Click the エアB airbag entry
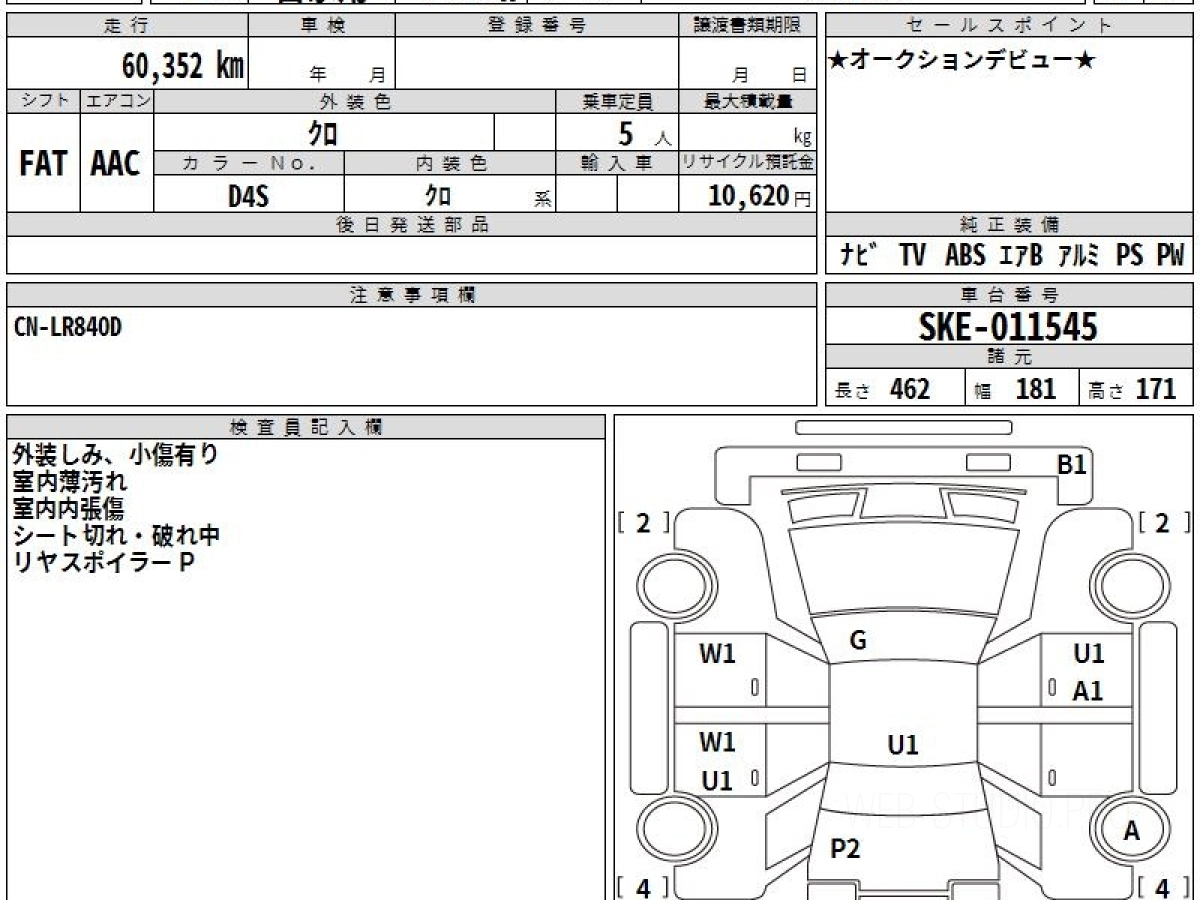 point(1021,256)
